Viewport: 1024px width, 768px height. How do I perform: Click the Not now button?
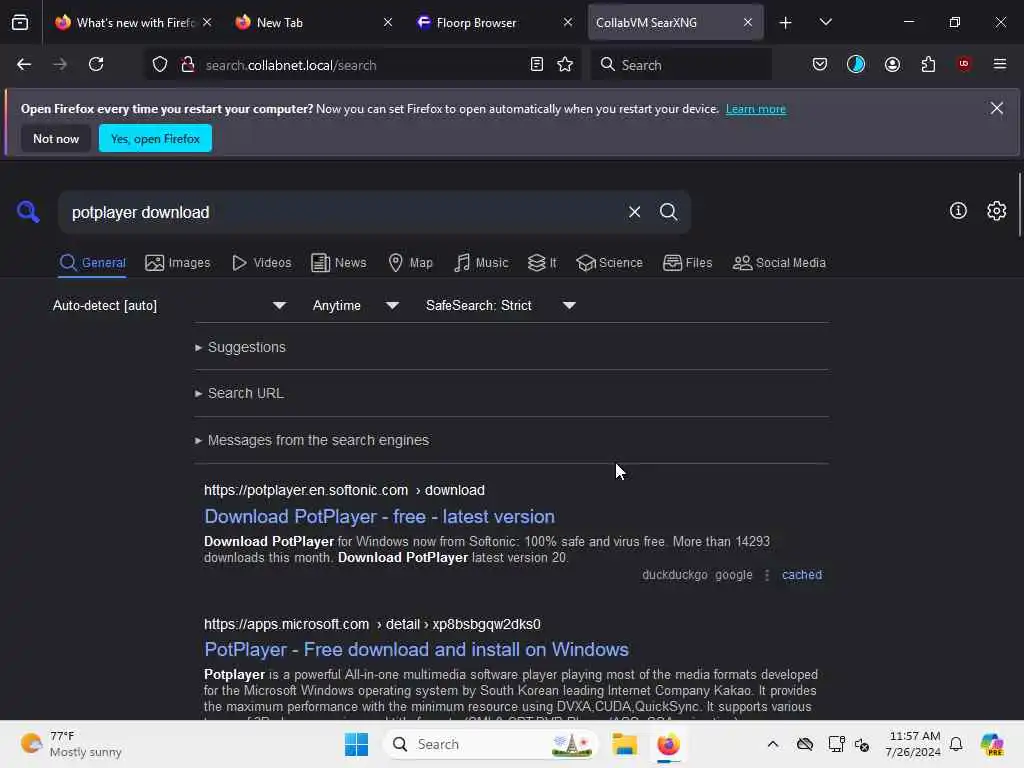click(56, 138)
